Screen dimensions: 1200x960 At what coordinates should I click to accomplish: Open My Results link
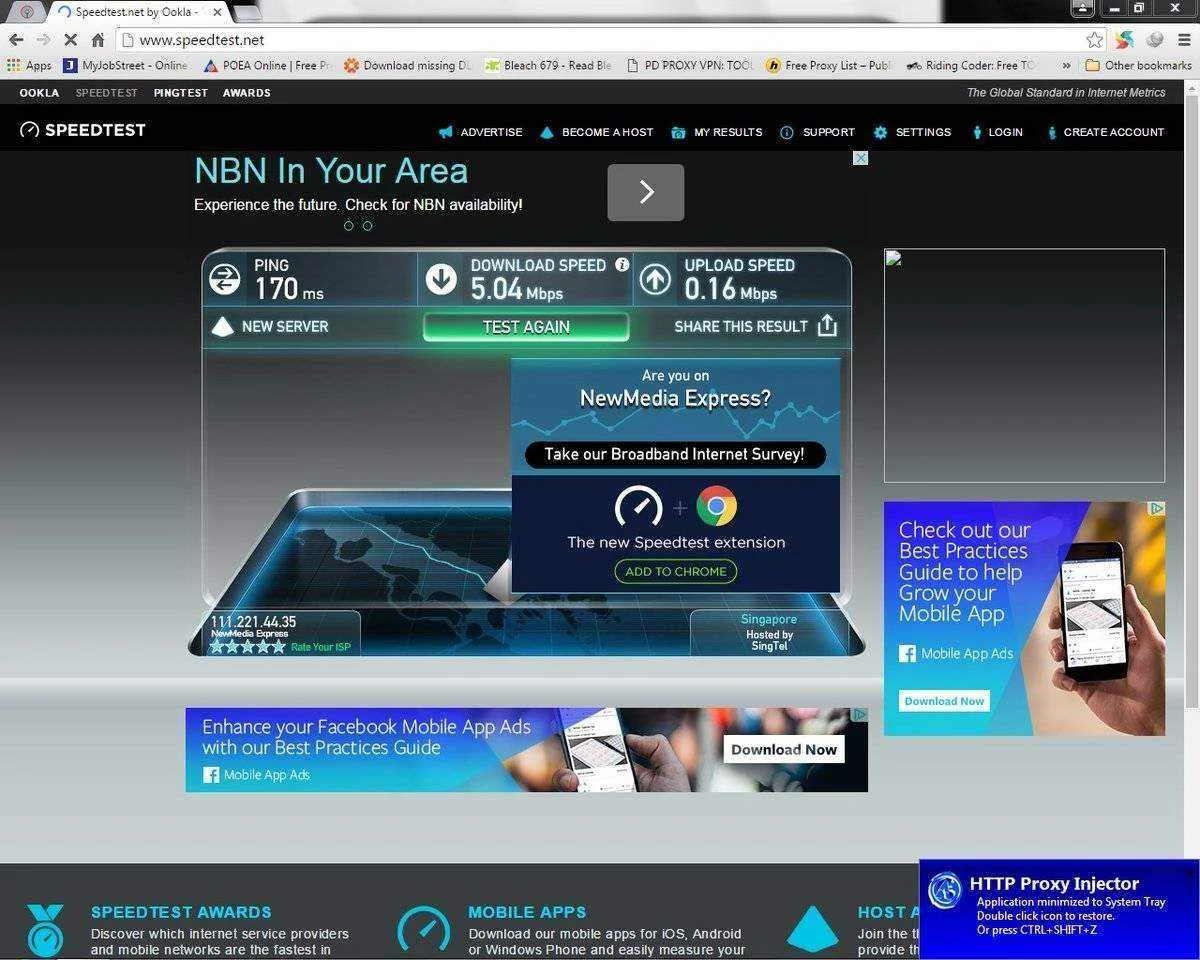coord(717,132)
